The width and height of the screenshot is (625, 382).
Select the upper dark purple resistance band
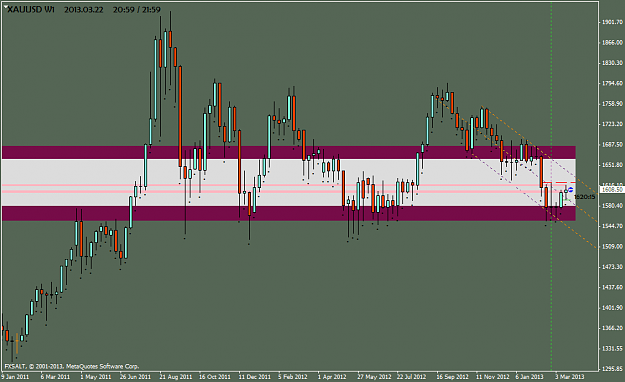(x=289, y=152)
